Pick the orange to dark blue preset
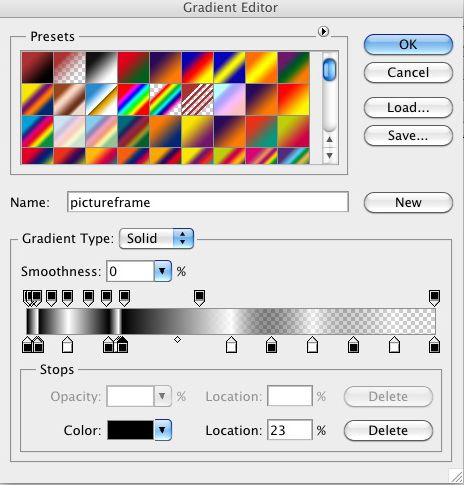Image resolution: width=464 pixels, height=485 pixels. click(165, 131)
